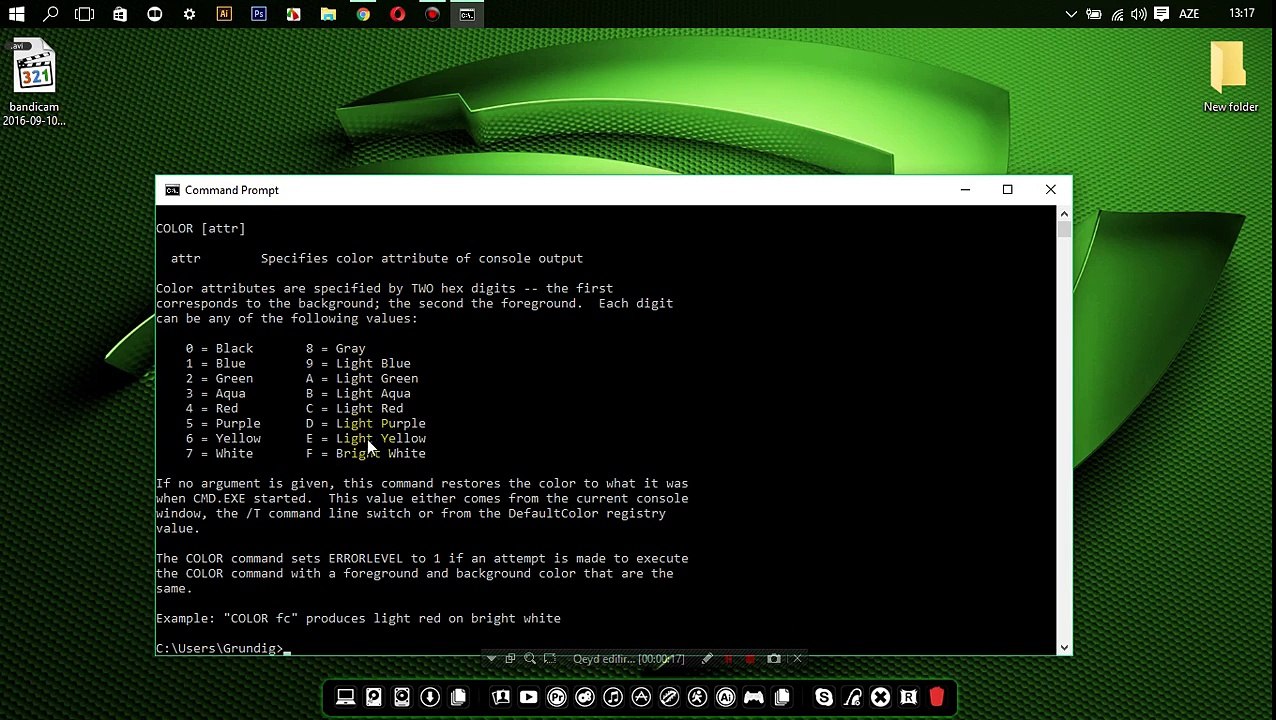Screen dimensions: 1276x720
Task: Expand the hidden system tray icons chevron
Action: (1071, 14)
